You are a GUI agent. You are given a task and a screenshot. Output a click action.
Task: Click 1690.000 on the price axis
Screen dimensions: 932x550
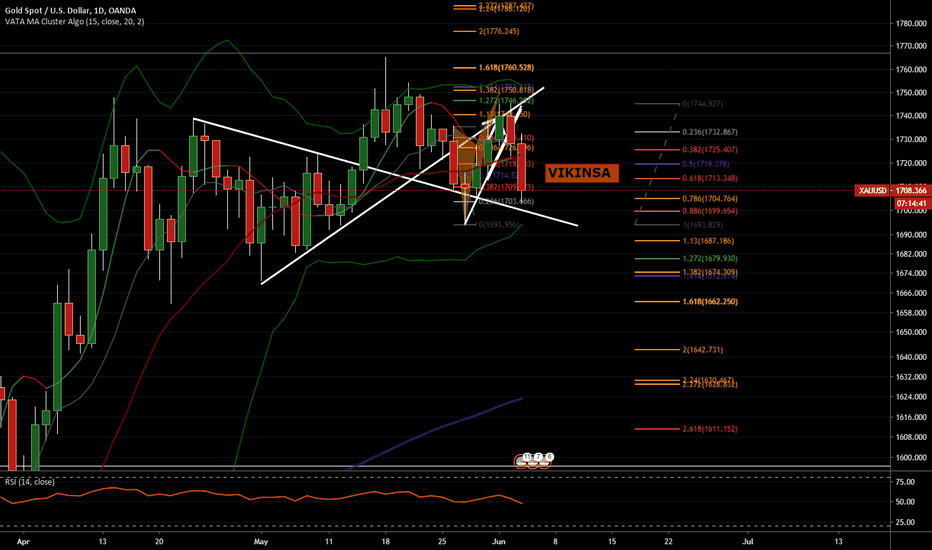(911, 235)
